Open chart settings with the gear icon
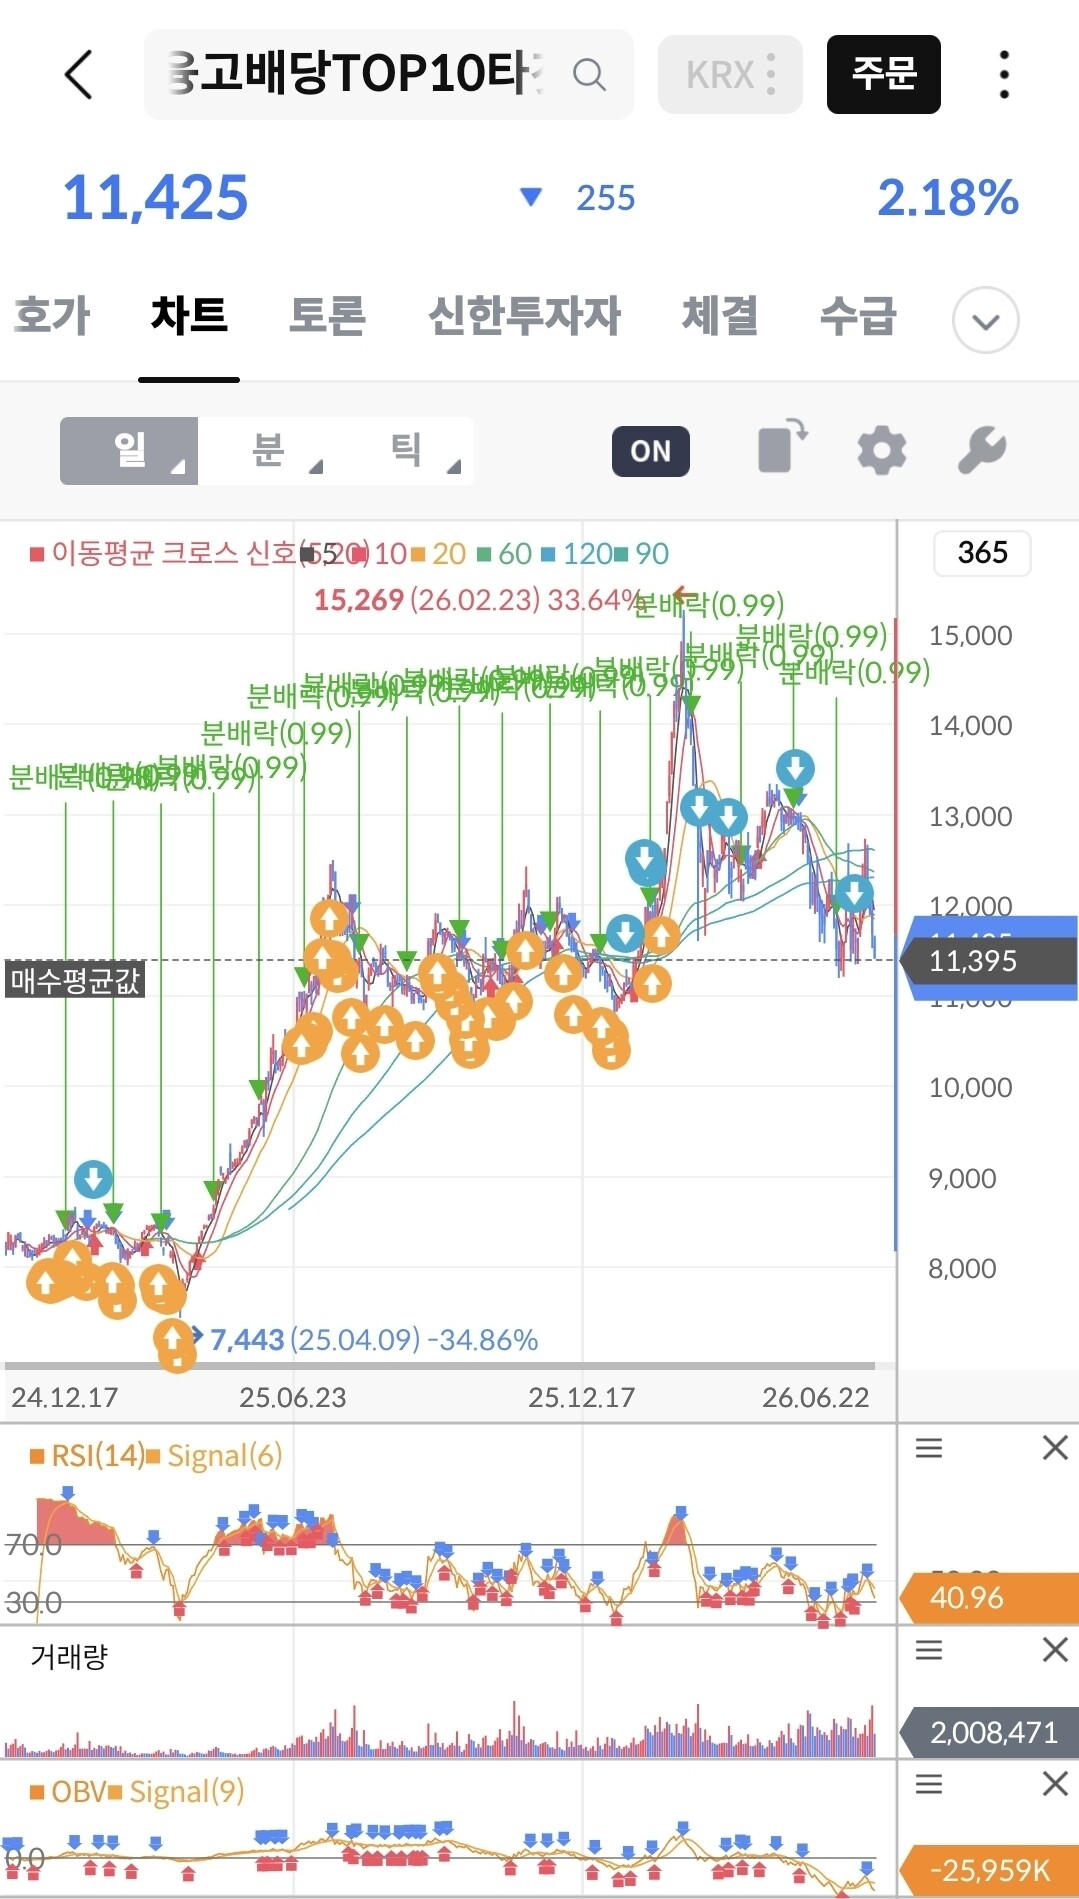 881,450
